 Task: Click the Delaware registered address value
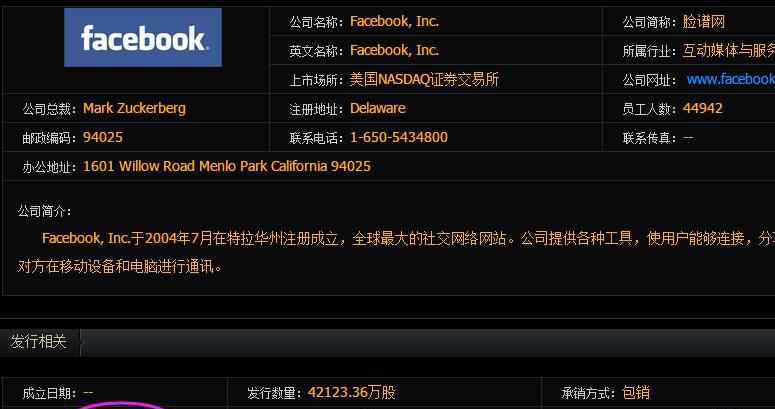[378, 108]
